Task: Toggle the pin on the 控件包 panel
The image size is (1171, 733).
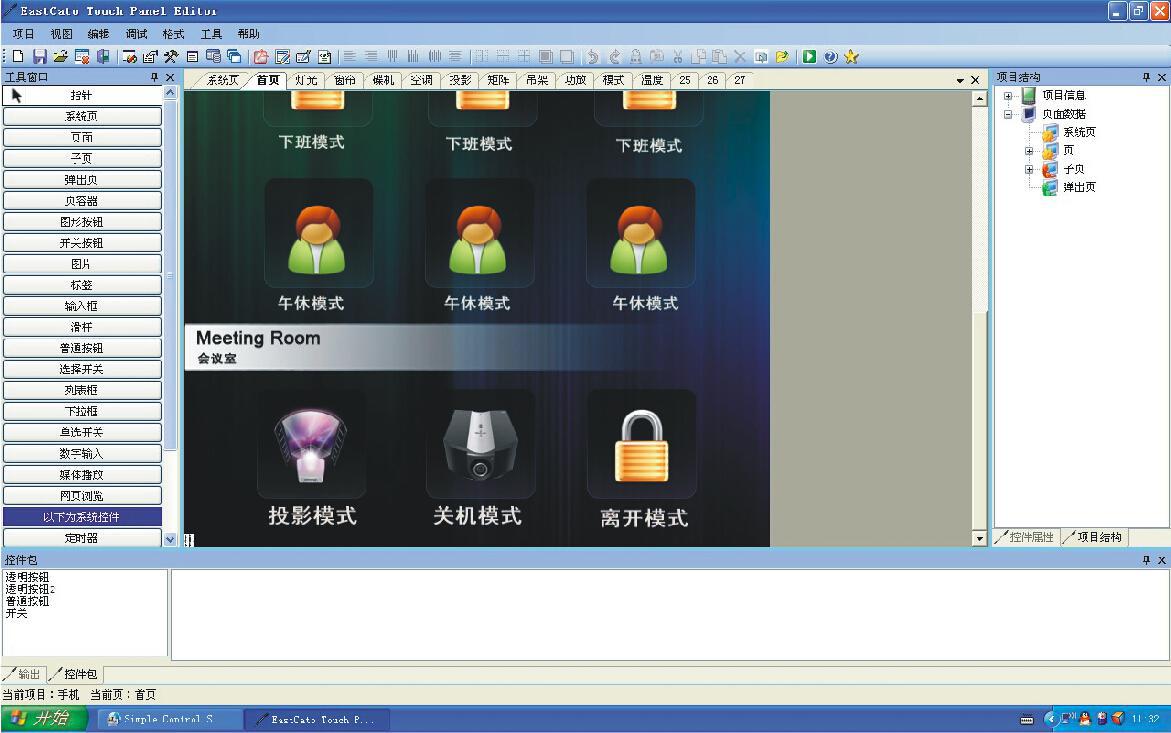Action: point(1148,561)
